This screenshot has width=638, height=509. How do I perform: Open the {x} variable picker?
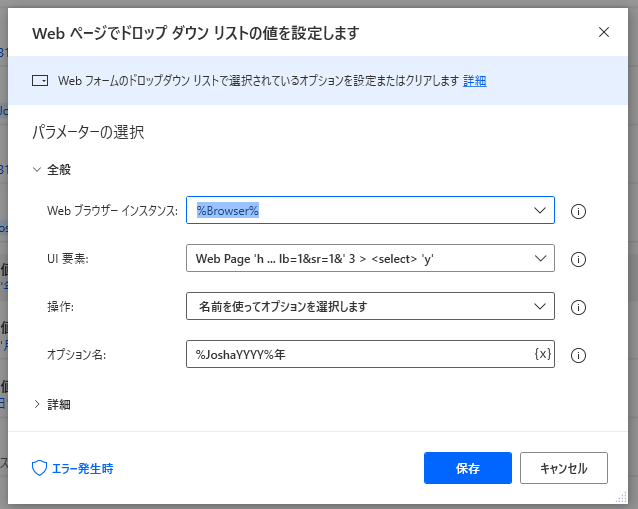point(542,354)
